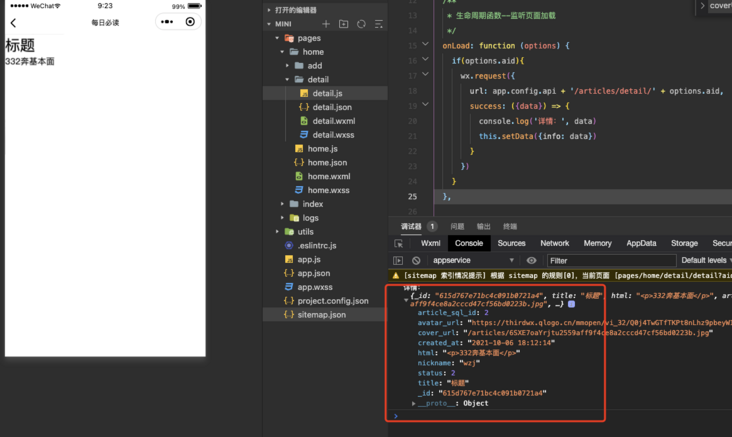Click the element inspector icon in debugger
This screenshot has width=732, height=437.
pos(398,243)
